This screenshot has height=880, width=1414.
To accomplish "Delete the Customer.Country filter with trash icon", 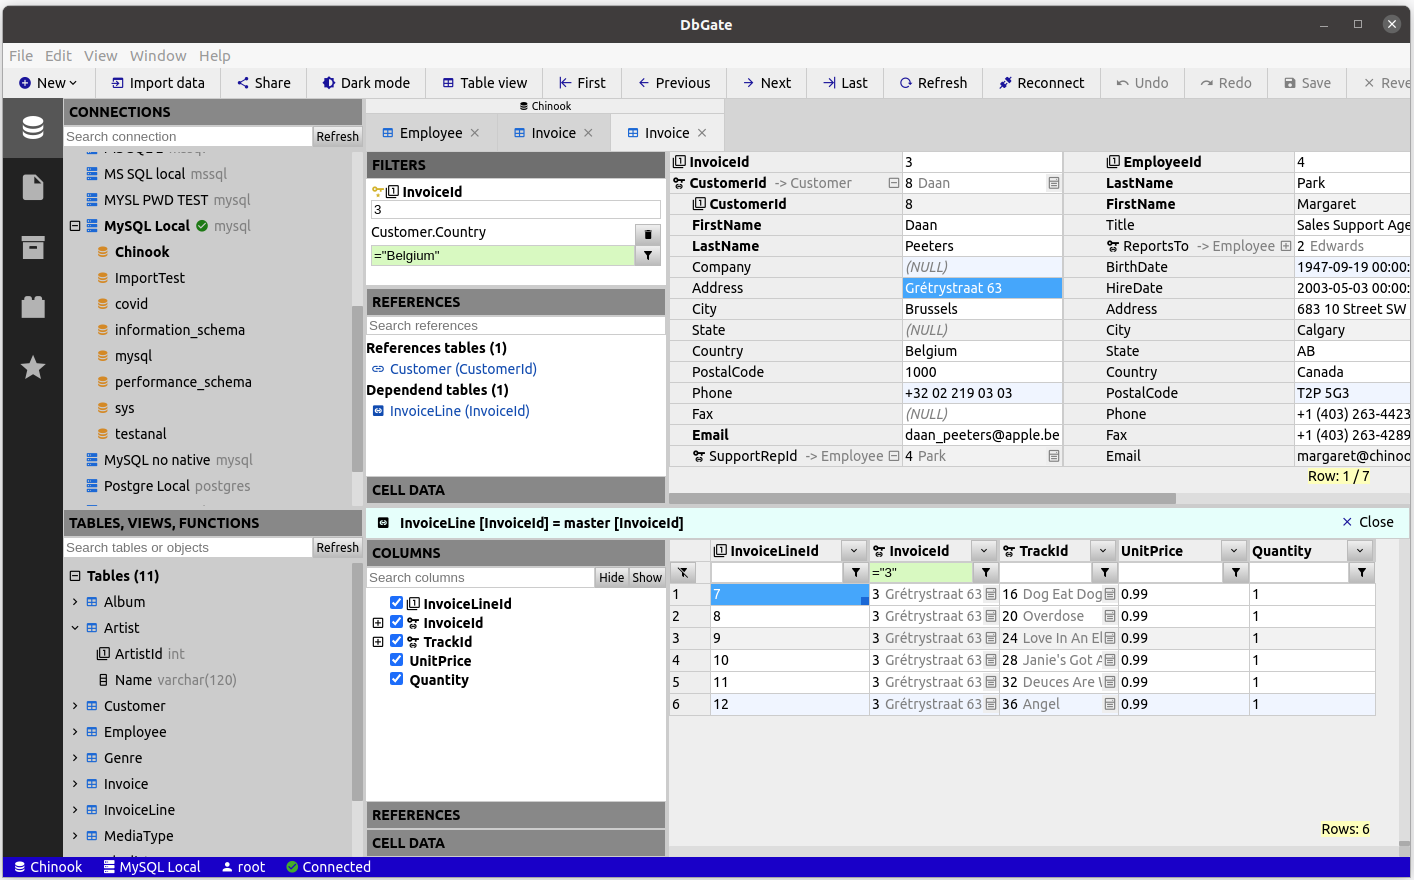I will (648, 234).
